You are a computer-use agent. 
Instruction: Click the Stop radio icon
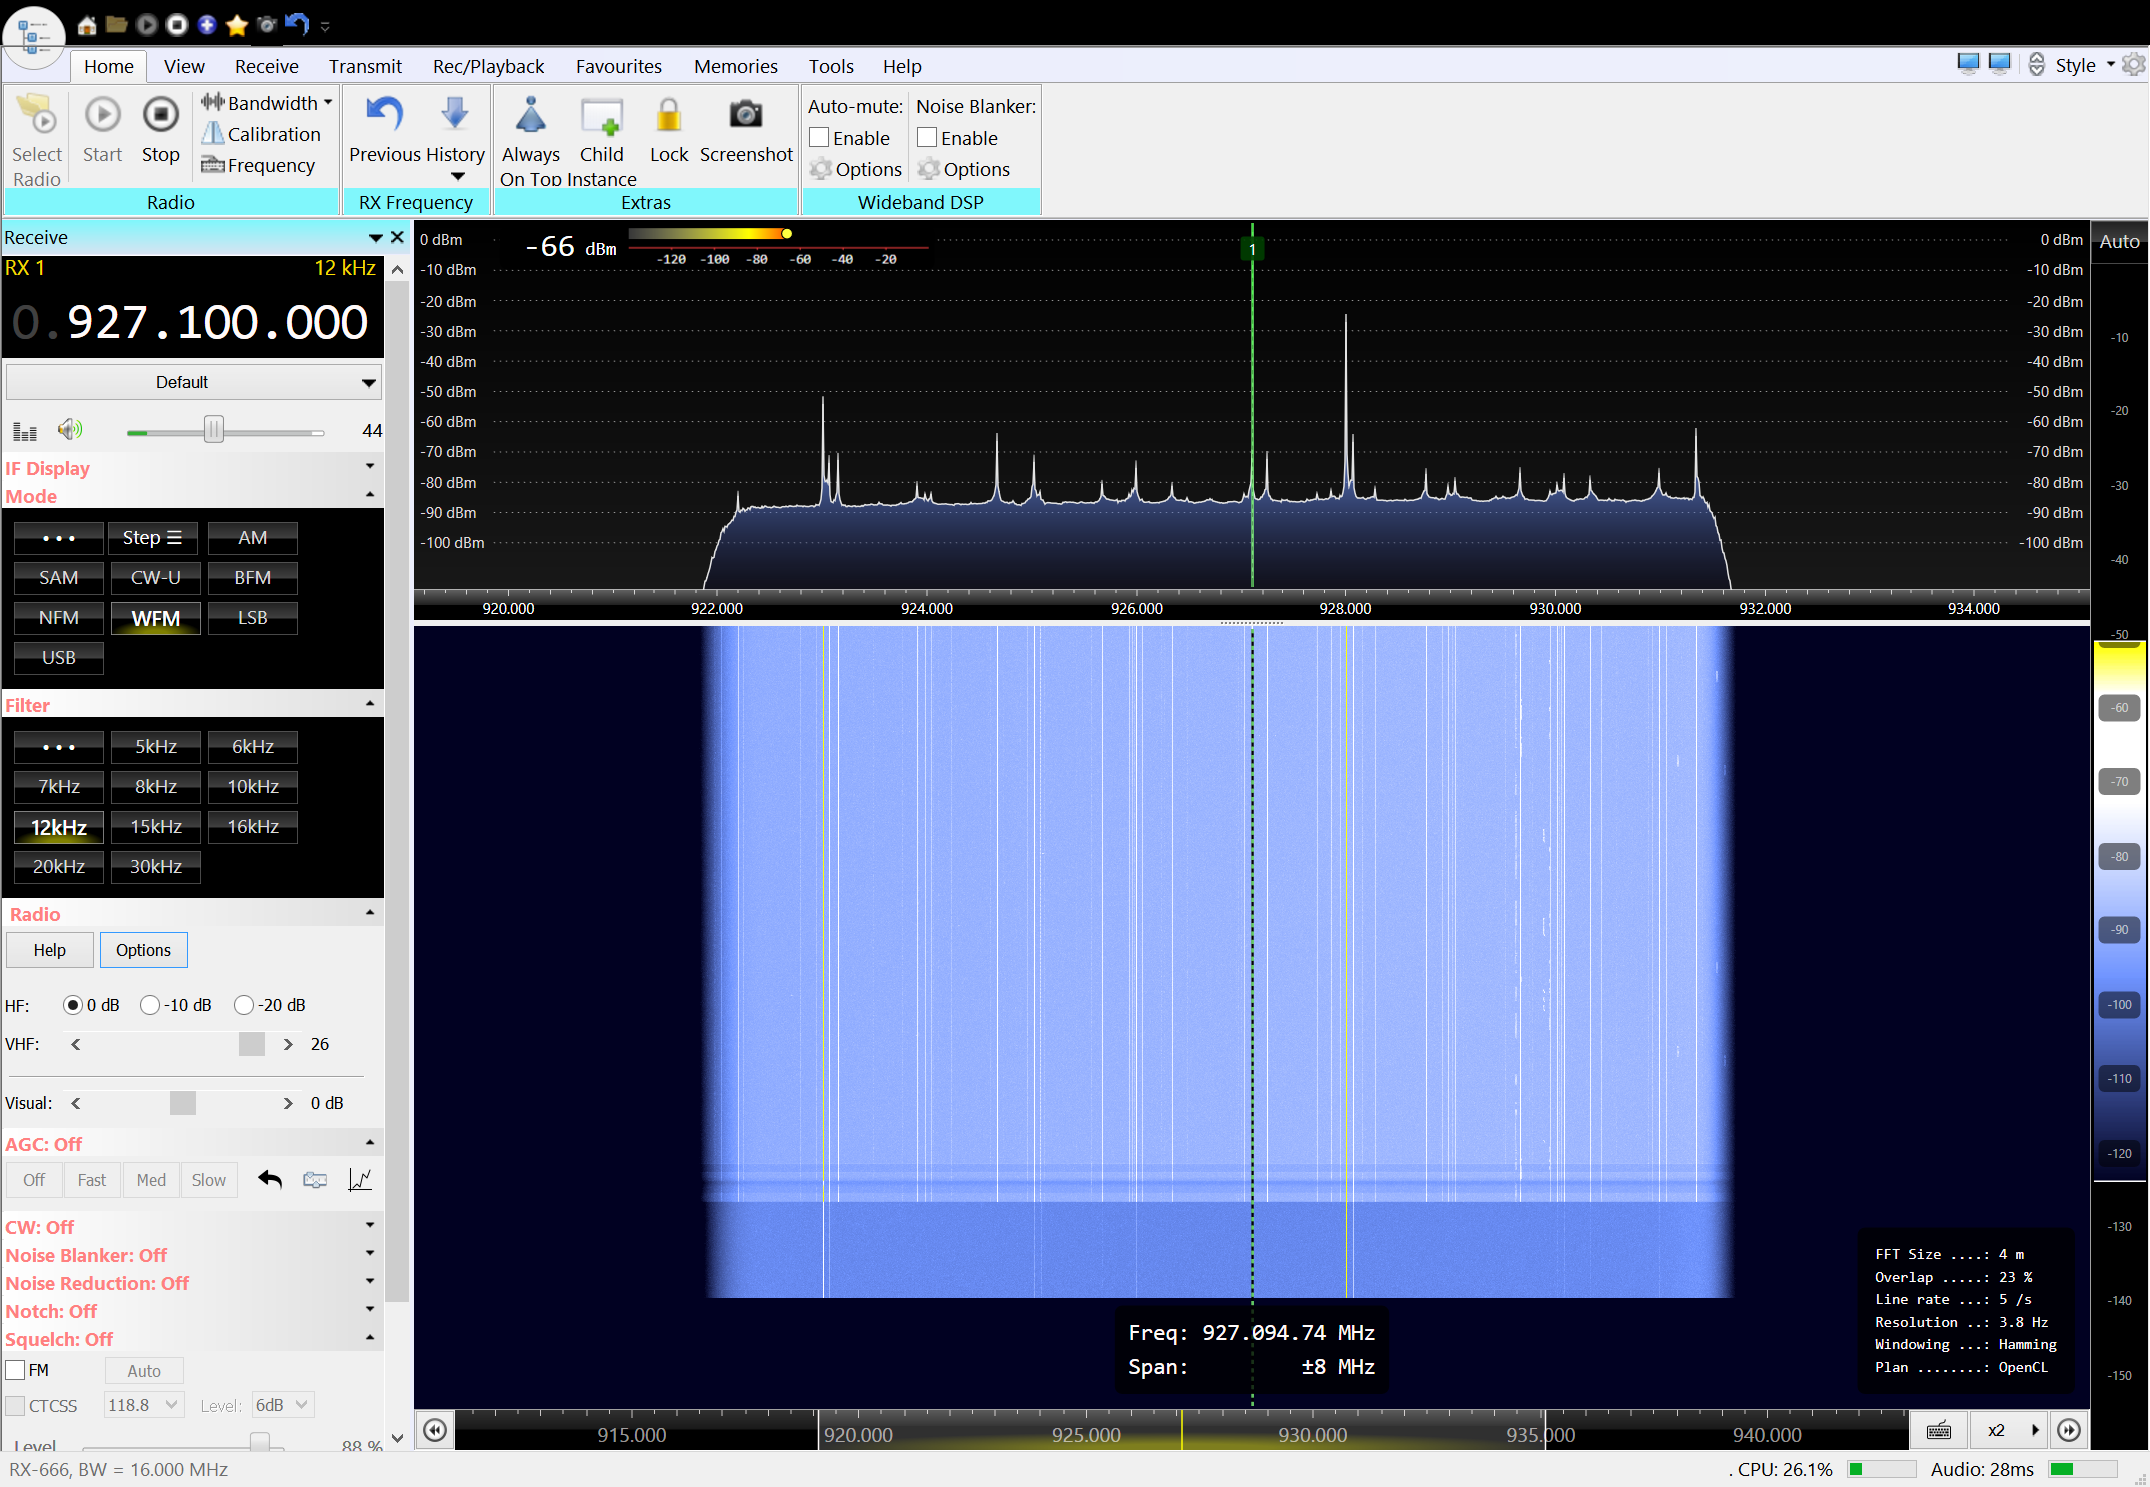pyautogui.click(x=160, y=116)
